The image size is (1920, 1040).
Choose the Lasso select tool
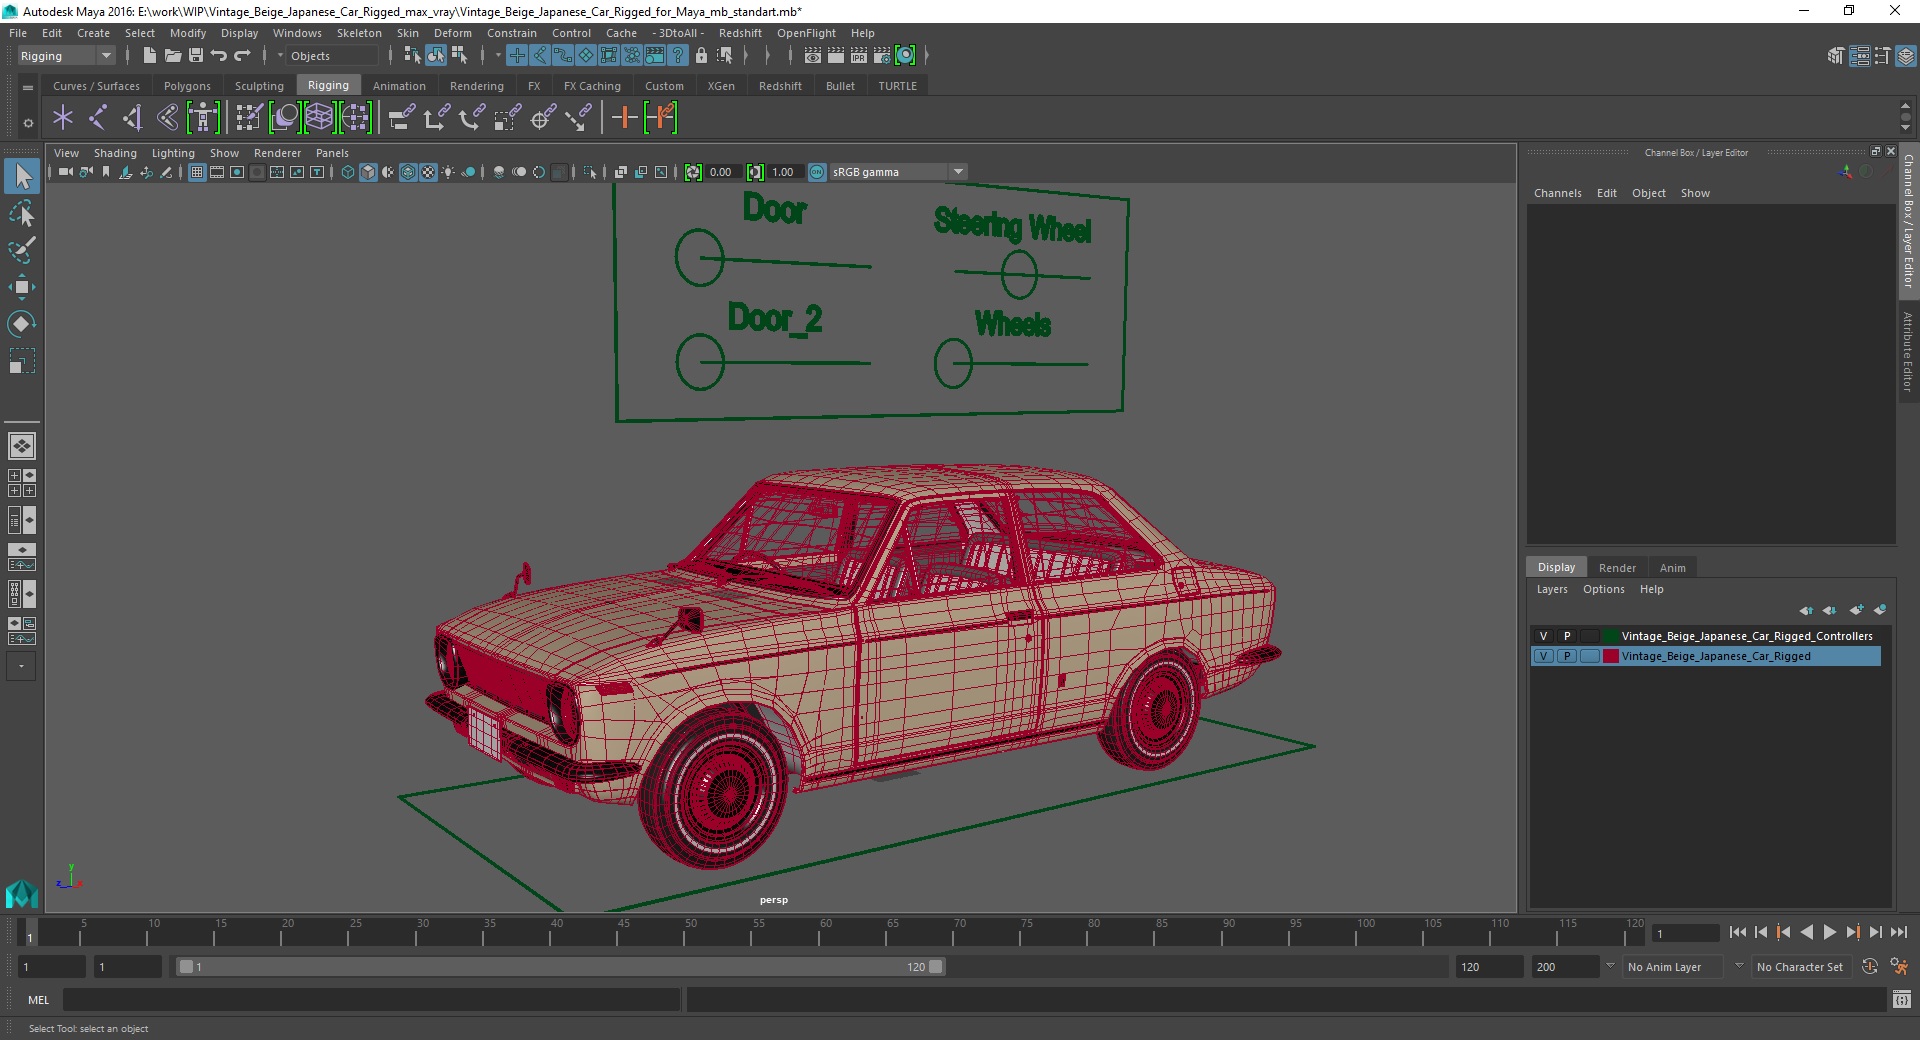[22, 214]
